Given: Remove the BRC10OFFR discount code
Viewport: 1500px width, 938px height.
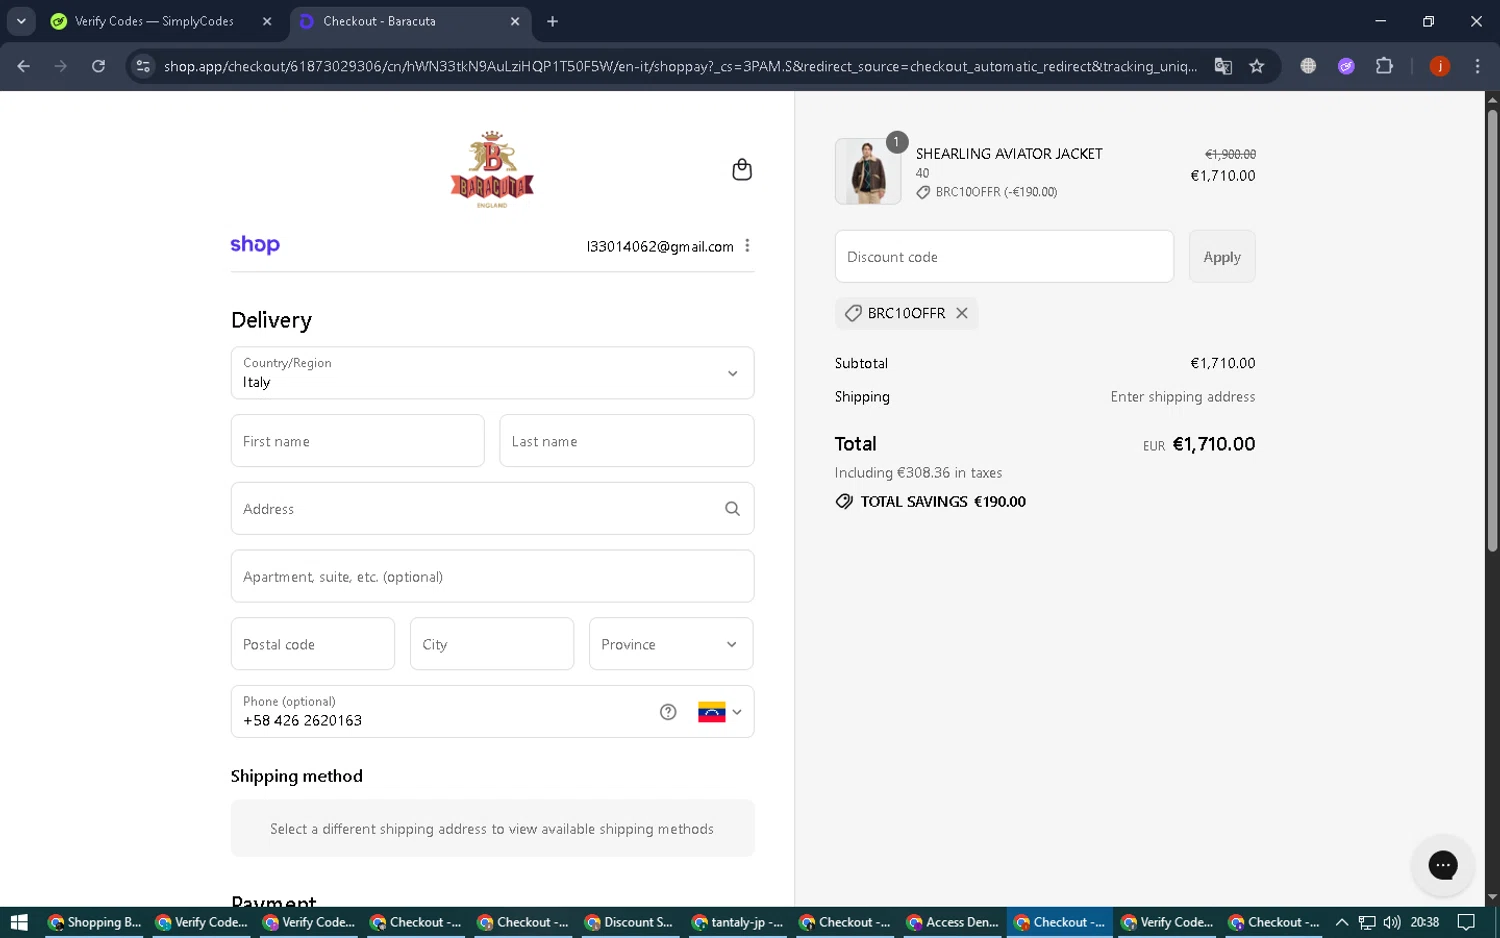Looking at the screenshot, I should point(962,313).
